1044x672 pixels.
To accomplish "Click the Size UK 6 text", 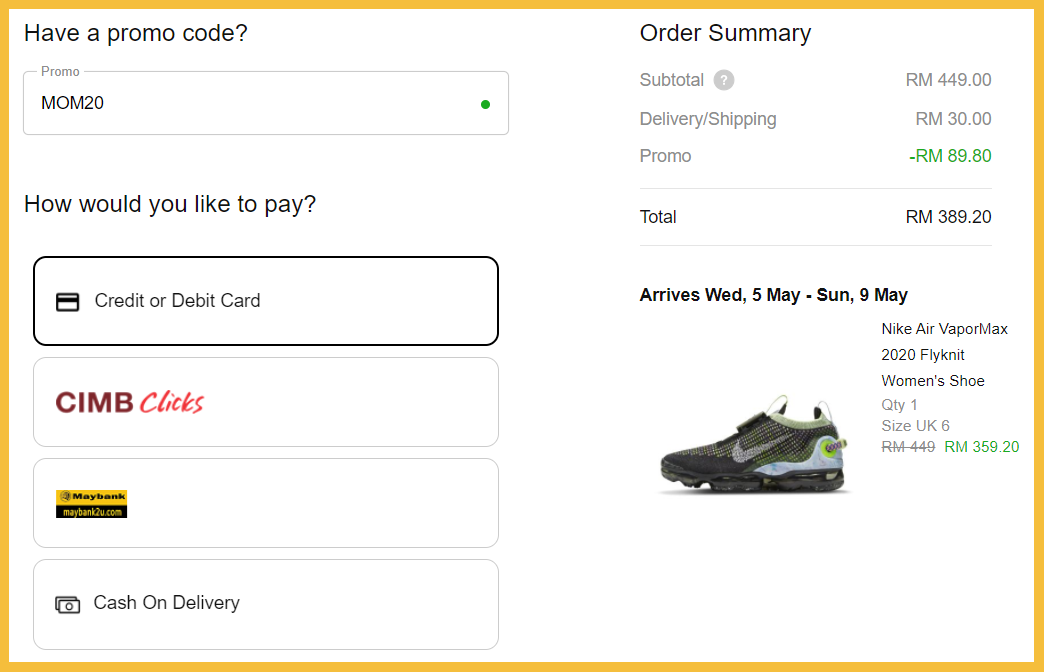I will coord(915,426).
